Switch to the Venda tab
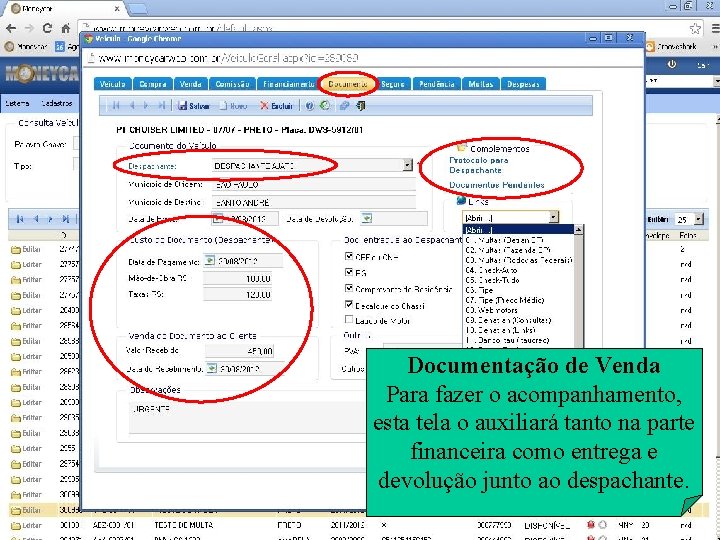The height and width of the screenshot is (540, 720). pos(191,84)
